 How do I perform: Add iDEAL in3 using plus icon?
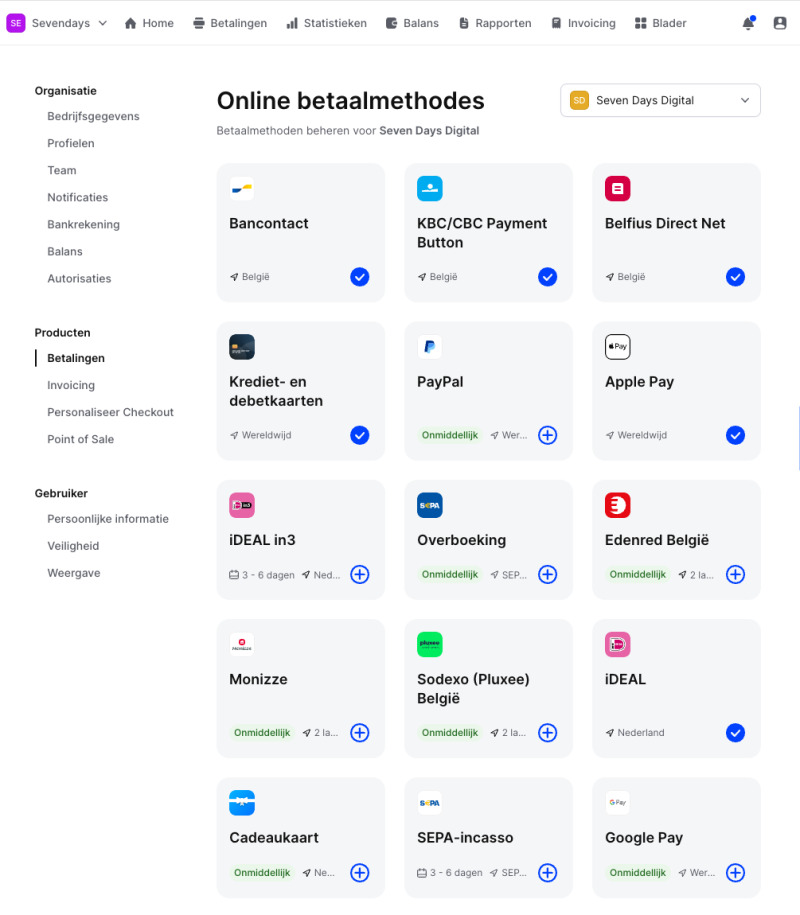pyautogui.click(x=360, y=574)
